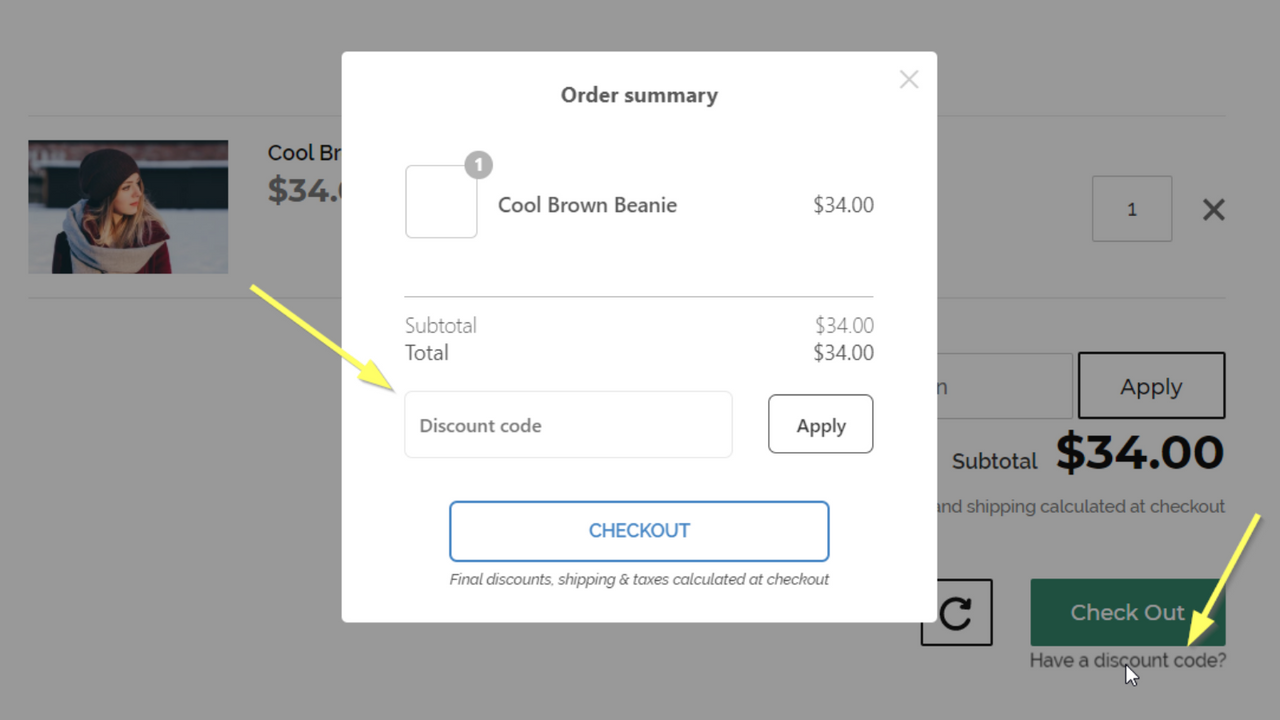Screen dimensions: 1280x720
Task: Open the Cool Brown Beanie product image
Action: tap(128, 206)
